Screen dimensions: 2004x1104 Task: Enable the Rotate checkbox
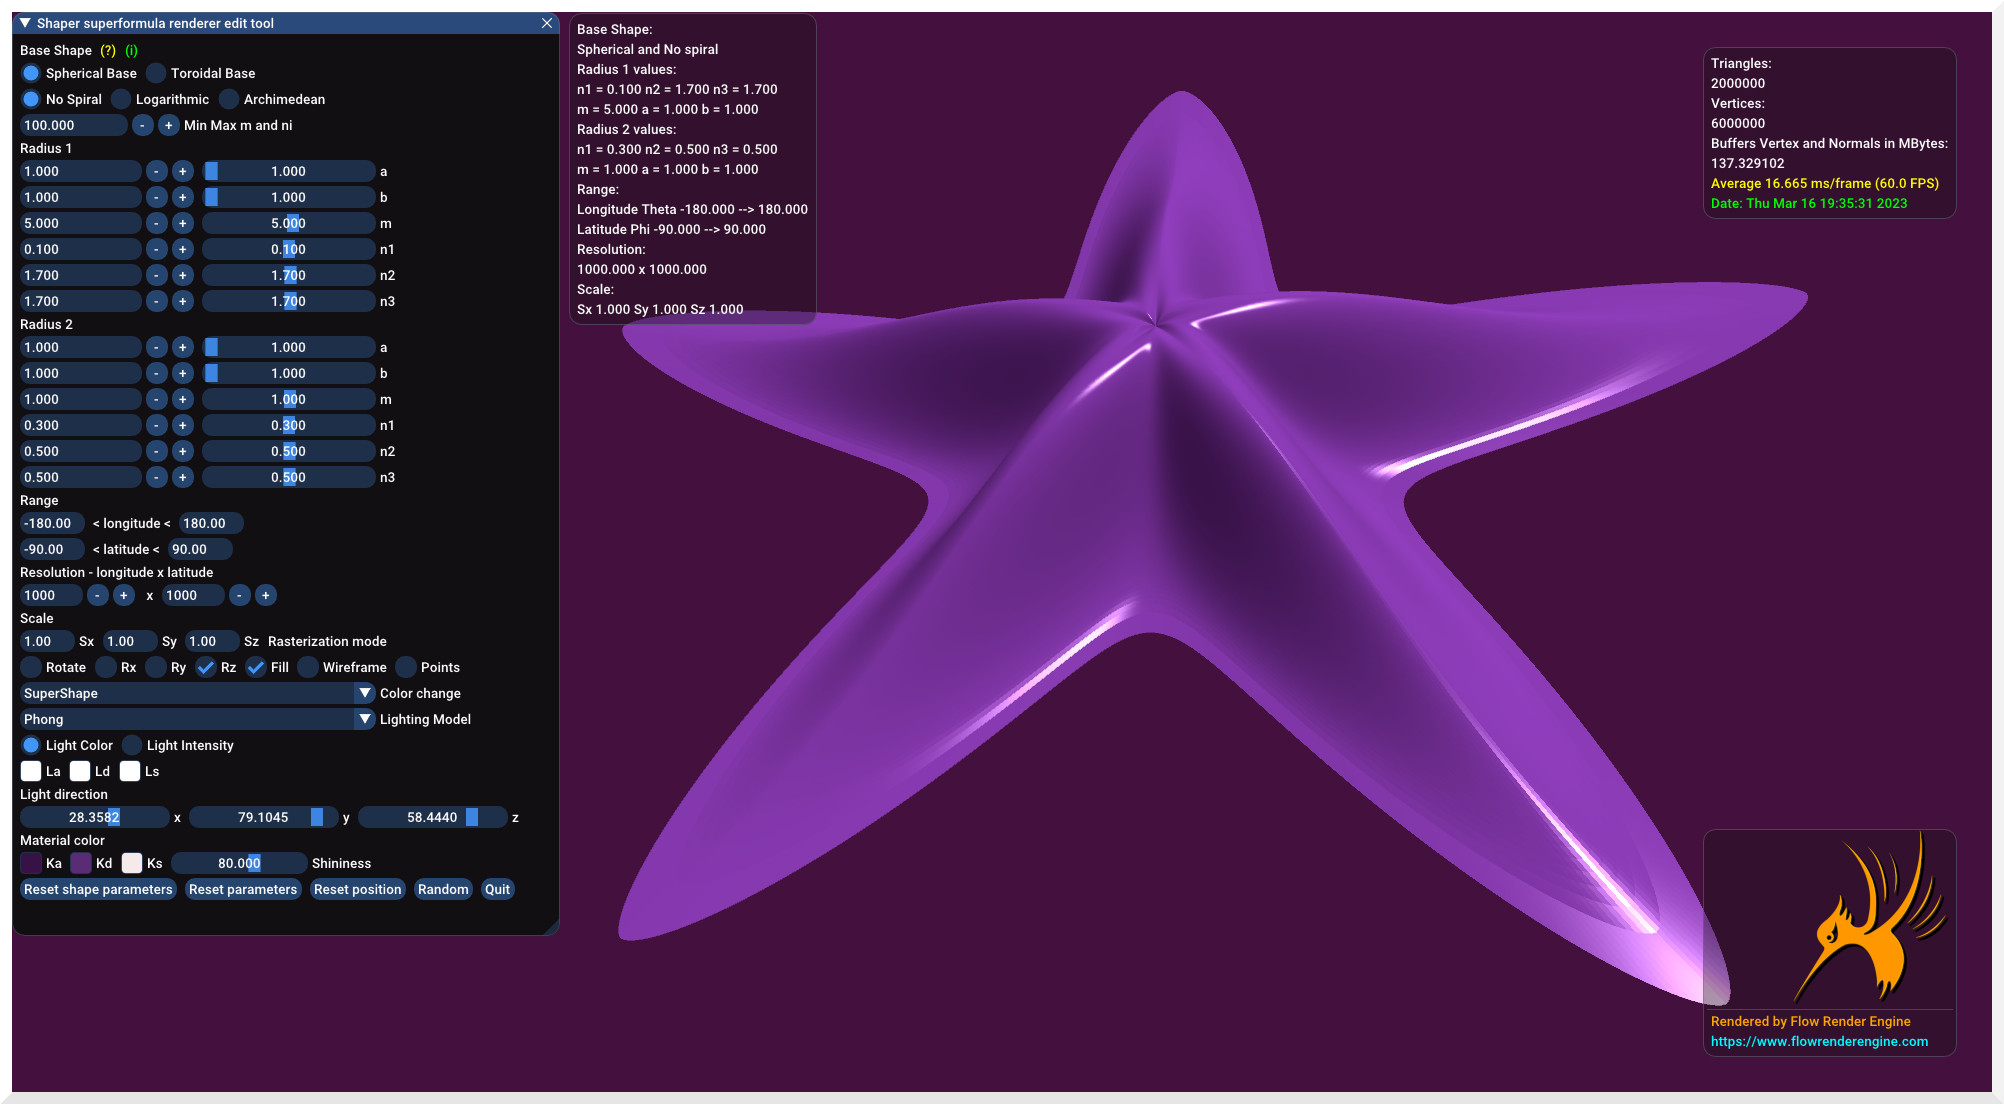[31, 667]
